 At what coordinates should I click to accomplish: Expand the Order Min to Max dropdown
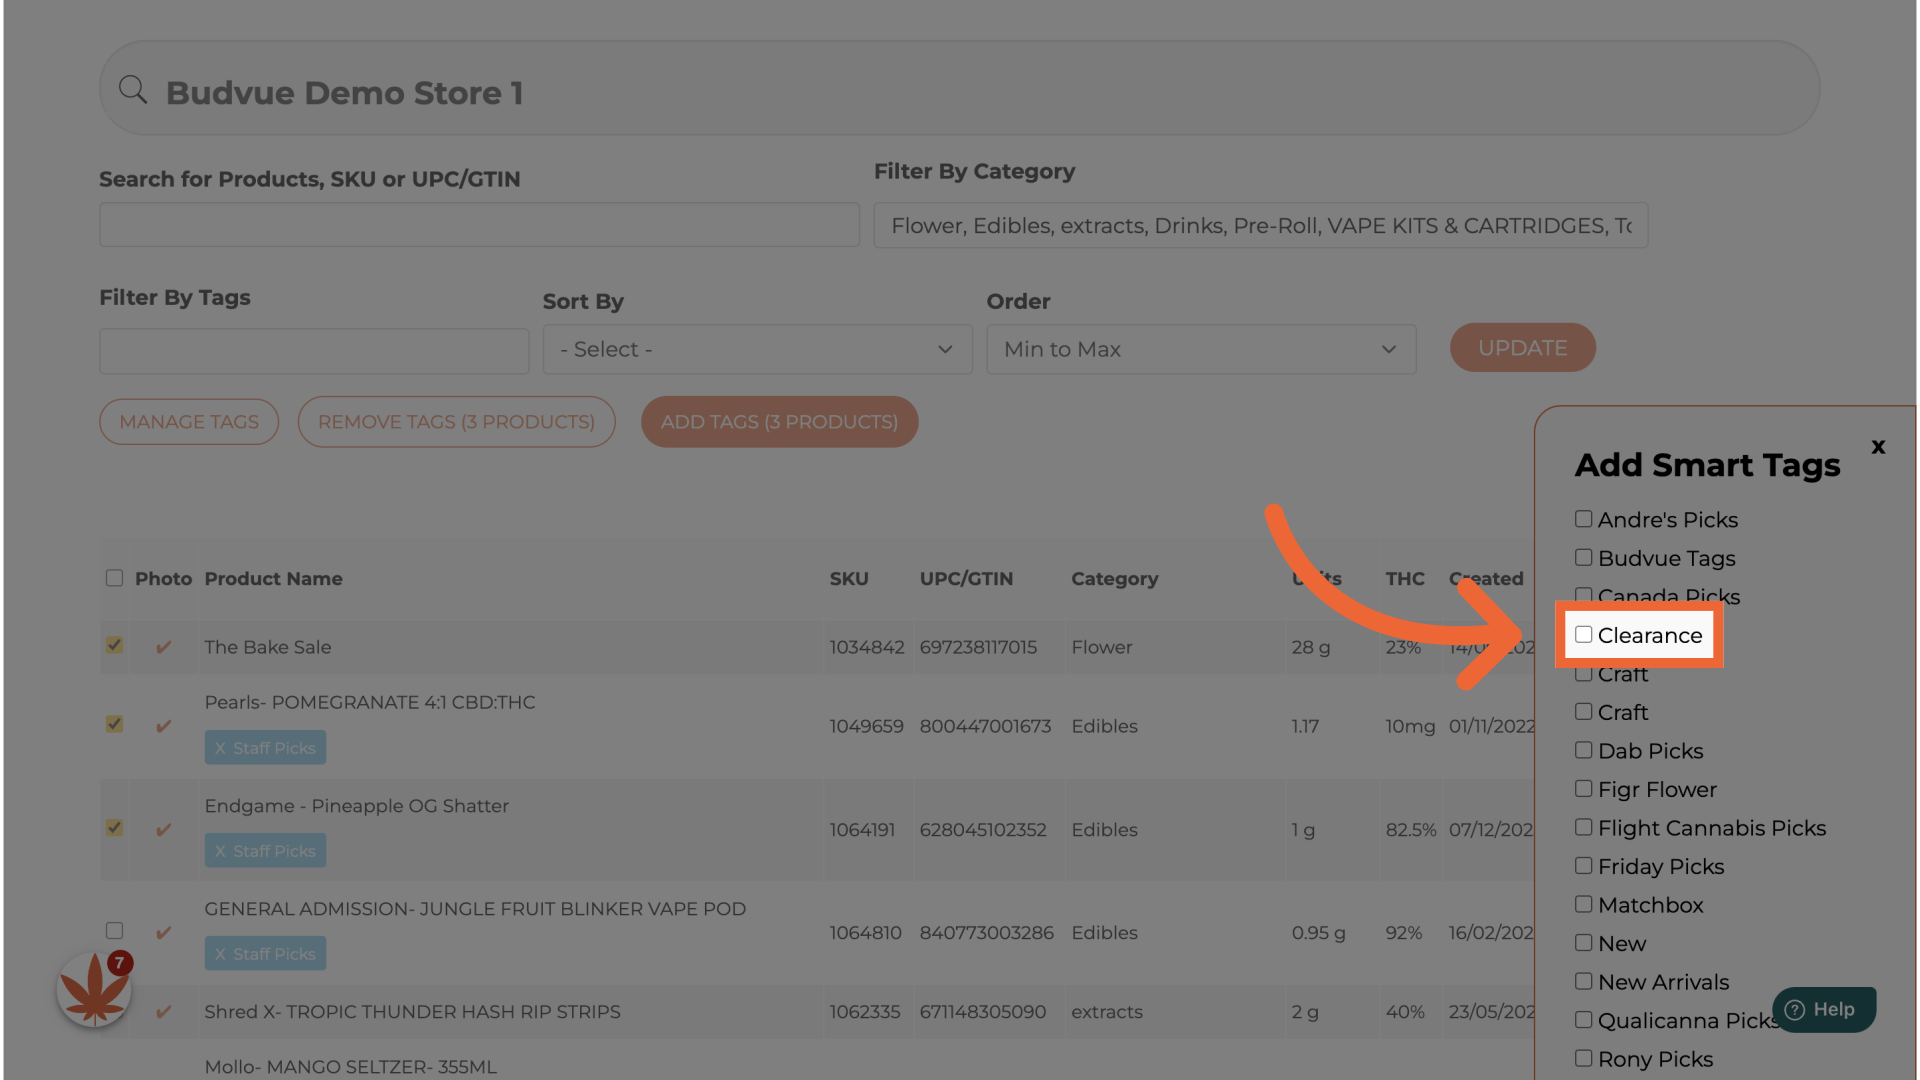pos(1200,349)
